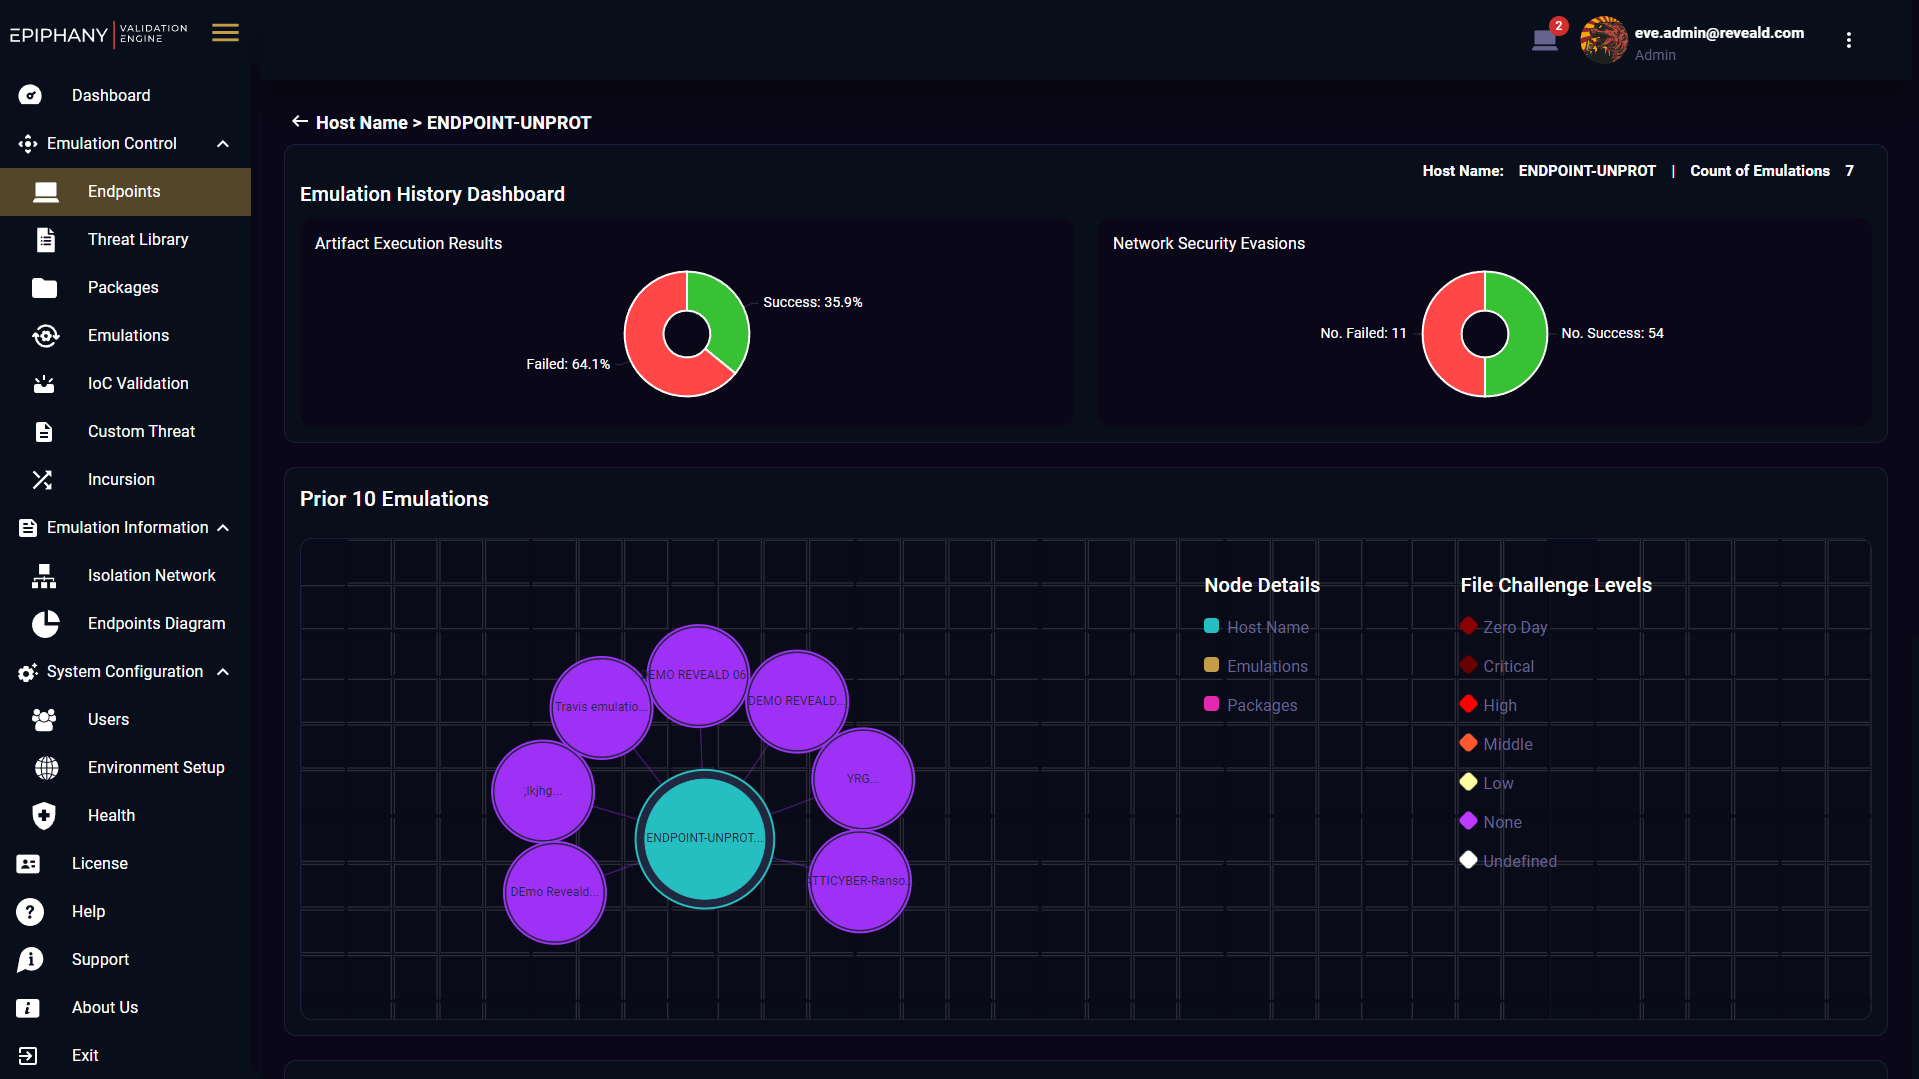
Task: Click the ENDPOINT-UNPROT teal graph node
Action: [704, 838]
